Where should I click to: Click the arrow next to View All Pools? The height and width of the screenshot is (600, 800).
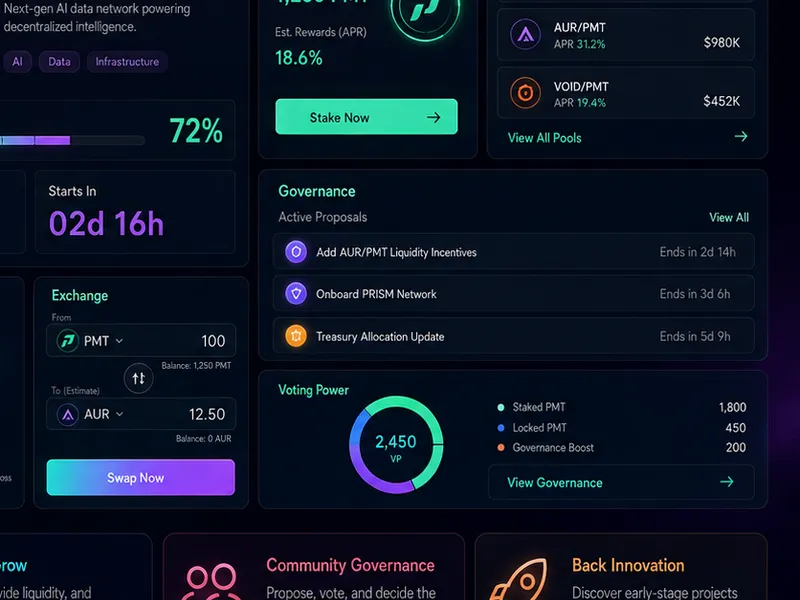(741, 136)
